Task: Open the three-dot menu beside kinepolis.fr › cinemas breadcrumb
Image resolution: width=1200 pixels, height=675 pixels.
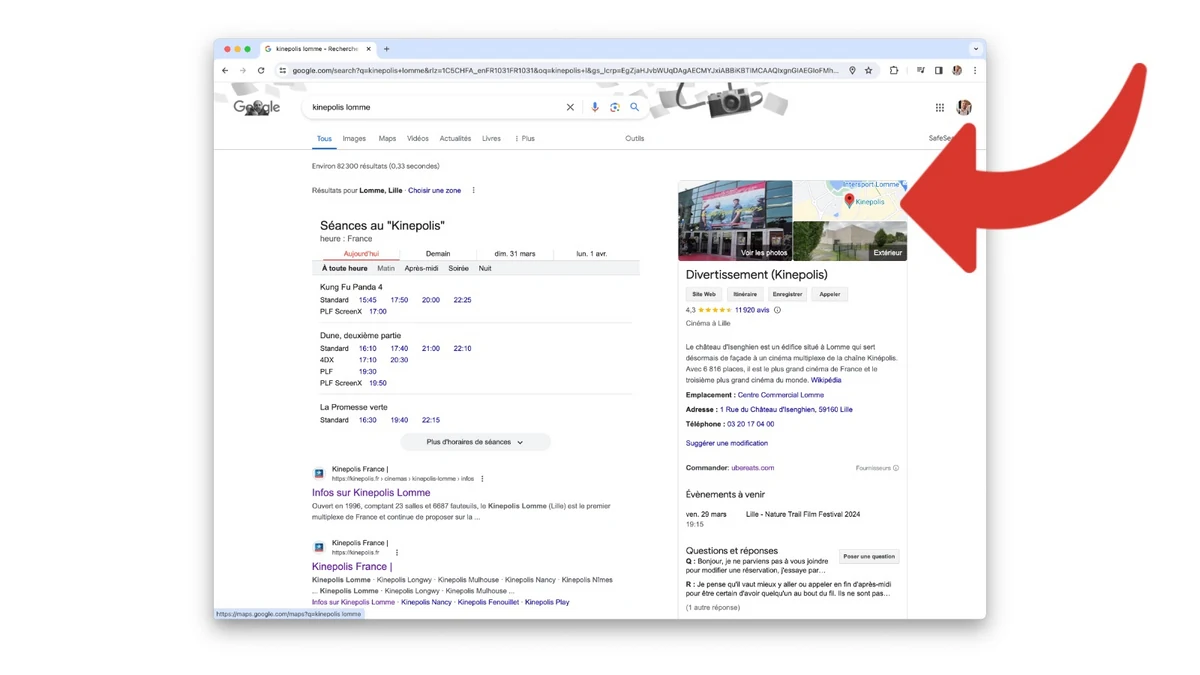Action: [x=482, y=479]
